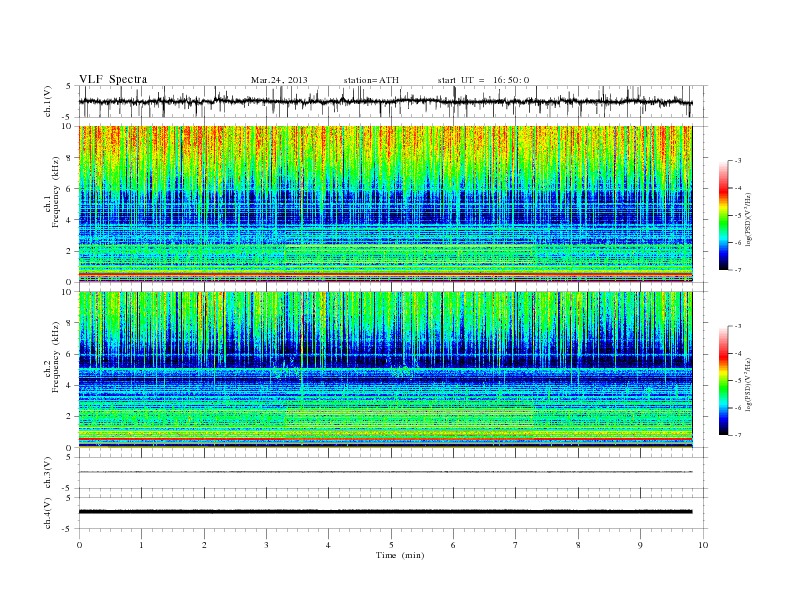Viewport: 792px width, 612px height.
Task: Click the "VLF Spectra" plot title
Action: 113,79
